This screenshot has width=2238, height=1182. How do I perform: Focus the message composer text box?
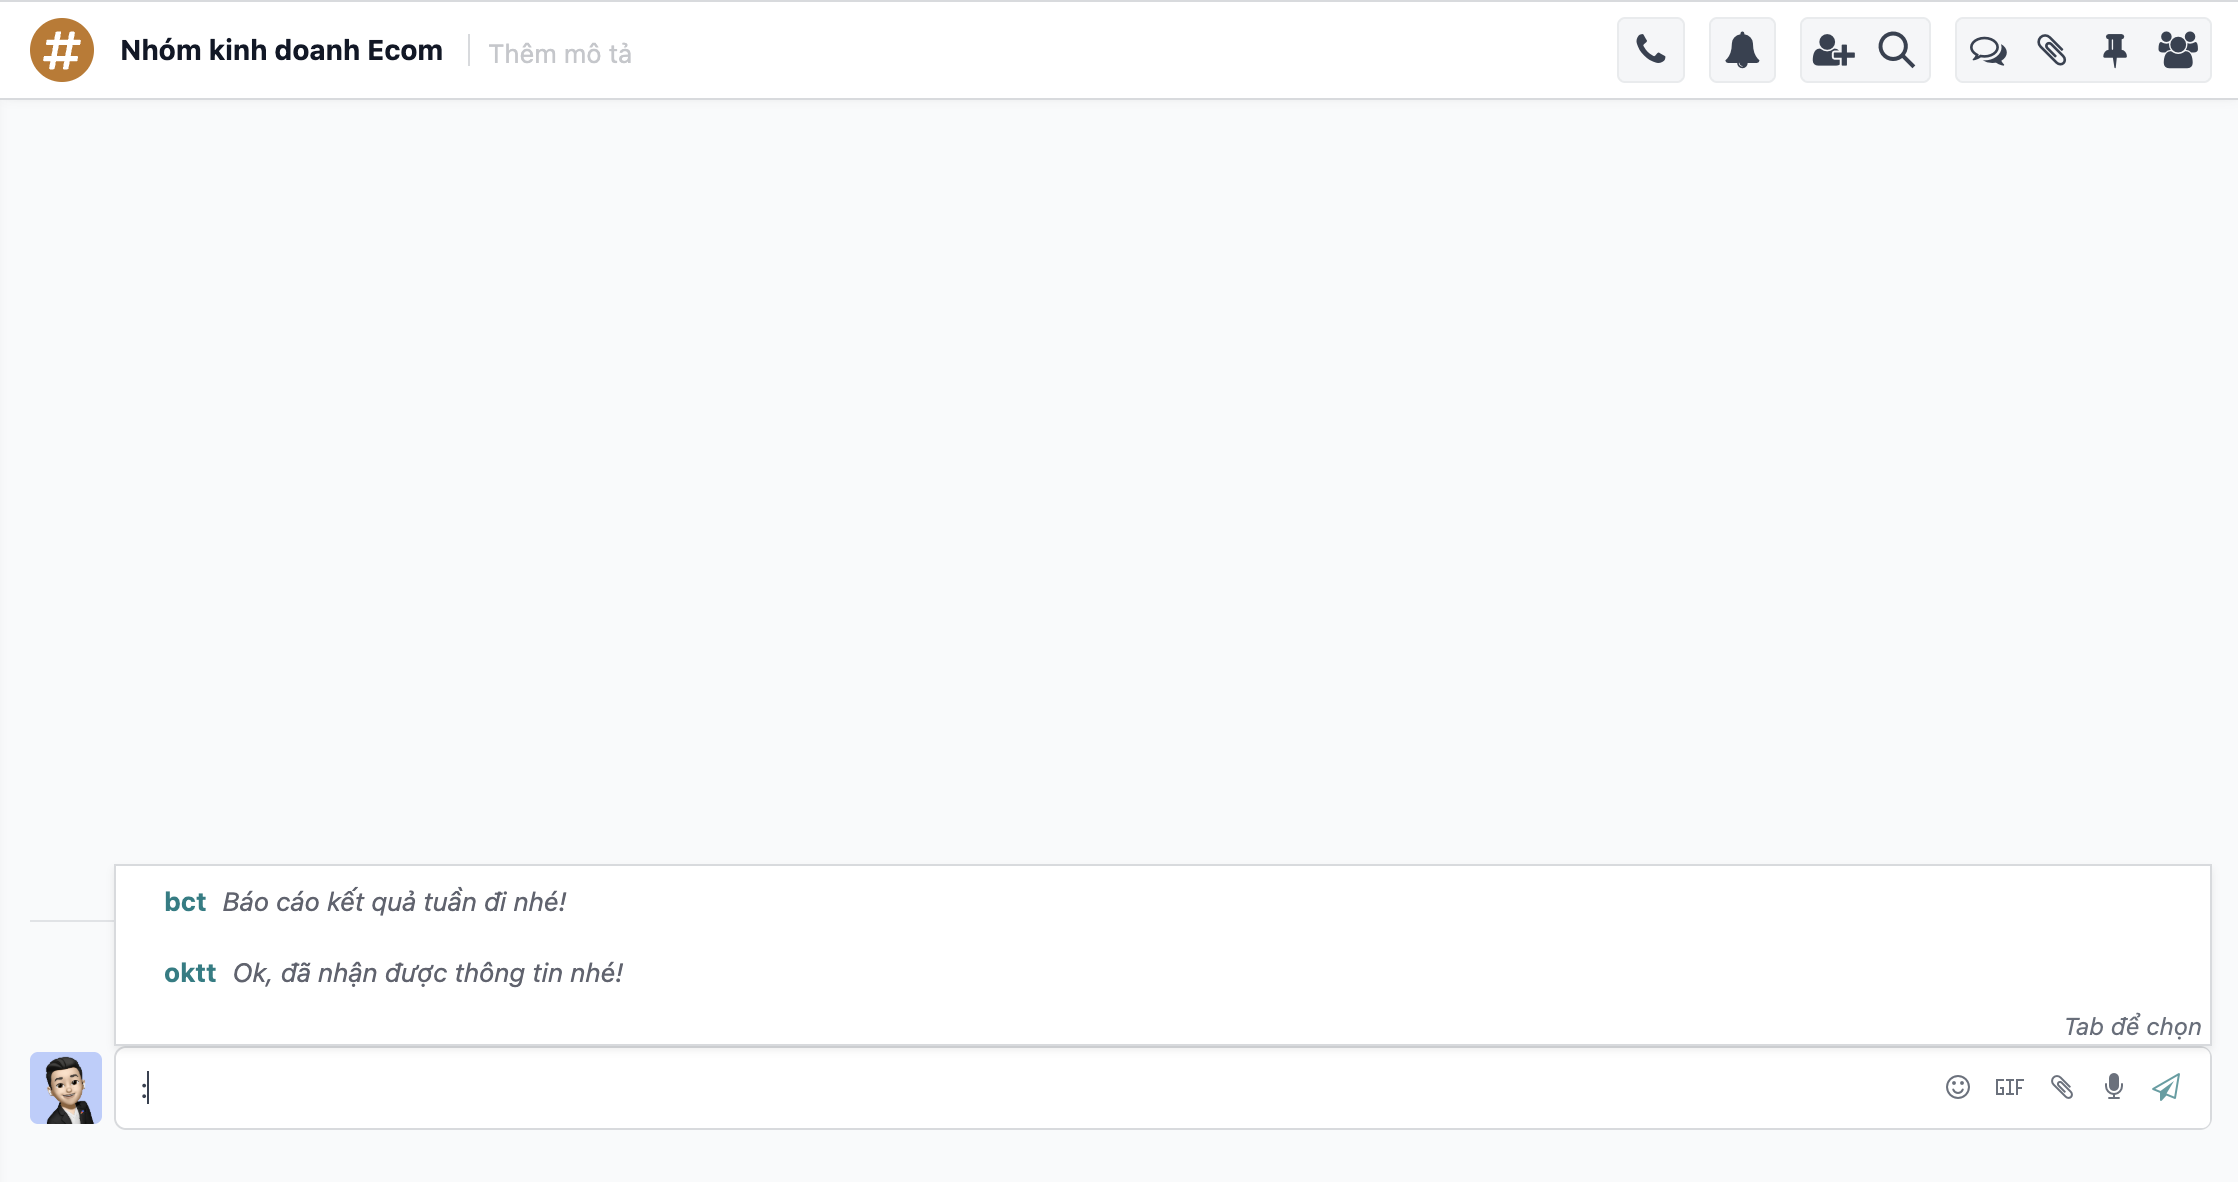[1030, 1088]
